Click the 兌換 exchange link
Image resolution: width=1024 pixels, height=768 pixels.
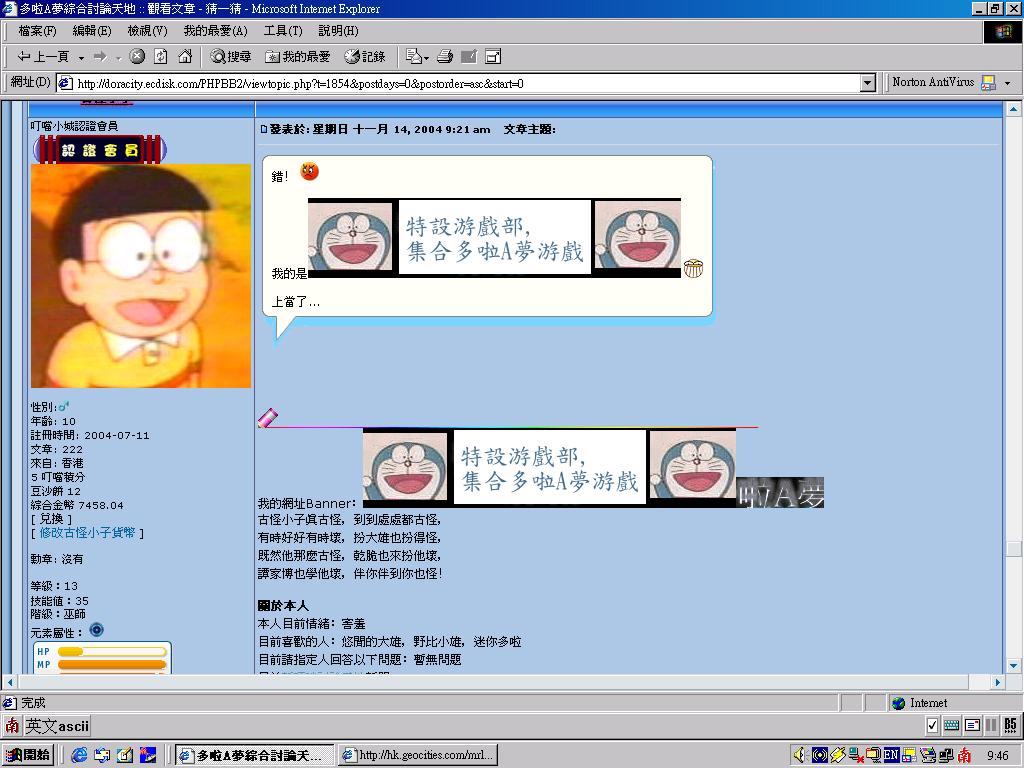coord(52,519)
